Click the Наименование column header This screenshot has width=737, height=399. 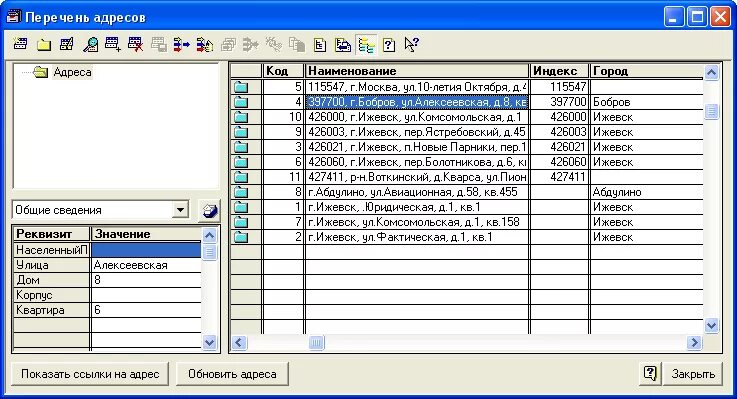pos(417,71)
